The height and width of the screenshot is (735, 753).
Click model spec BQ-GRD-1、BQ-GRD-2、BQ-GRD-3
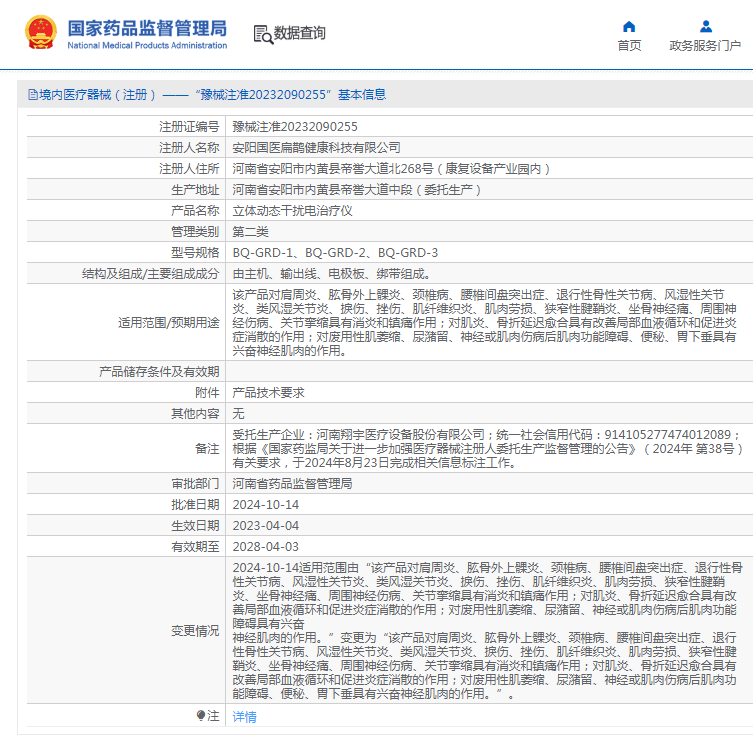click(x=335, y=253)
